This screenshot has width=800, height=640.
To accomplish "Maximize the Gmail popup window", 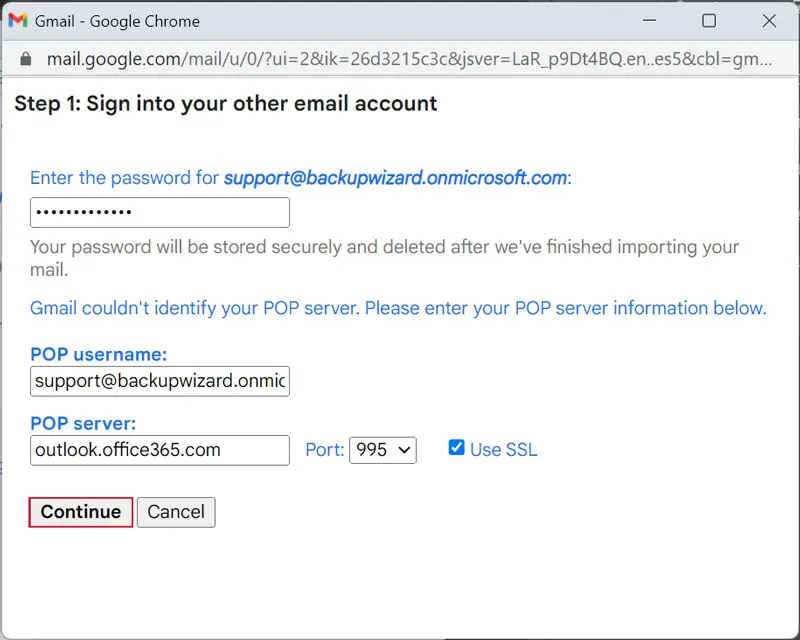I will coord(709,21).
